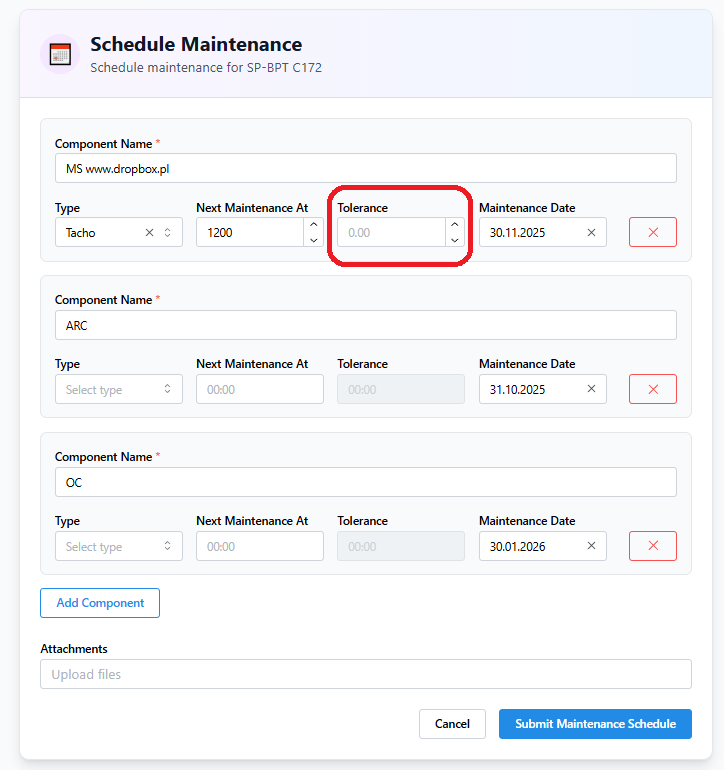724x770 pixels.
Task: Clear the Tacho type selection
Action: [x=149, y=233]
